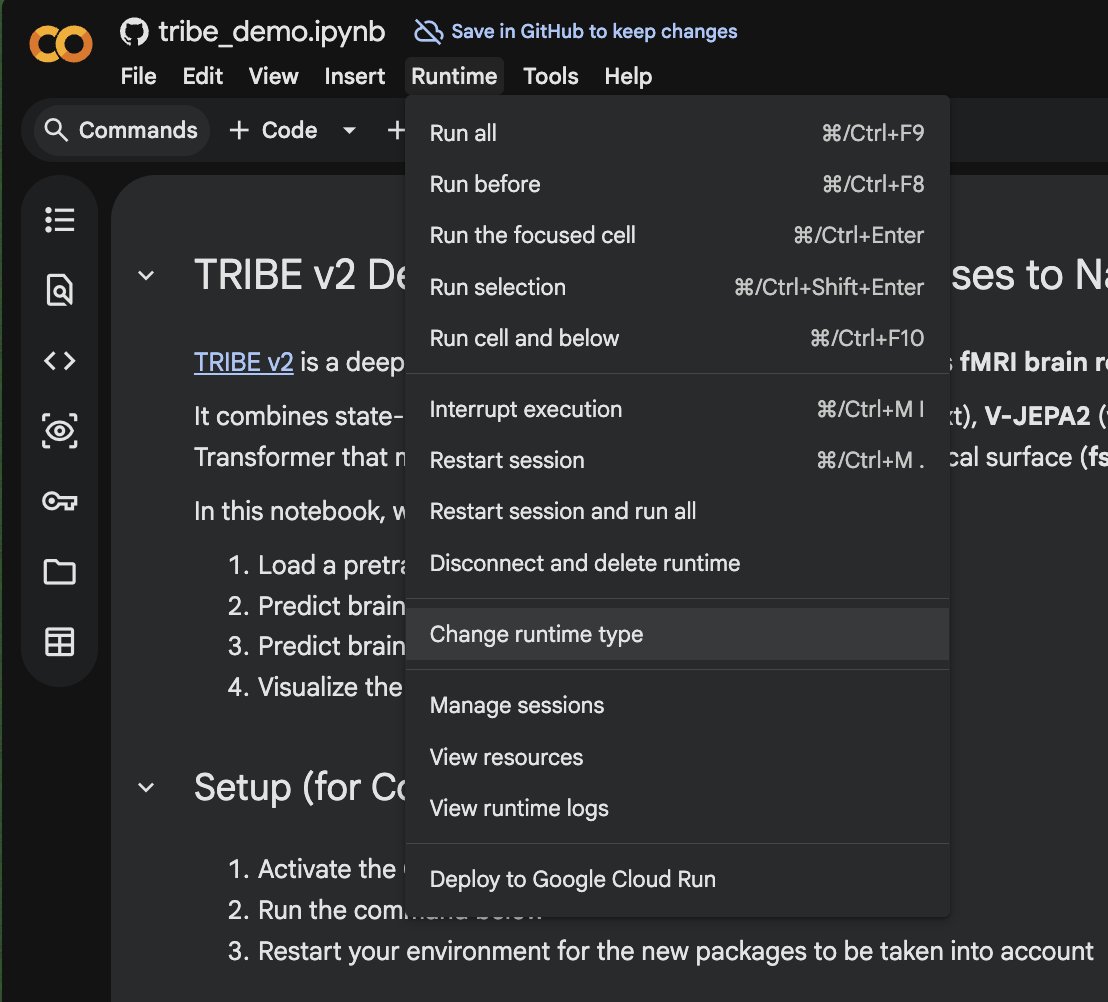The height and width of the screenshot is (1002, 1108).
Task: Select Change runtime type
Action: [x=536, y=635]
